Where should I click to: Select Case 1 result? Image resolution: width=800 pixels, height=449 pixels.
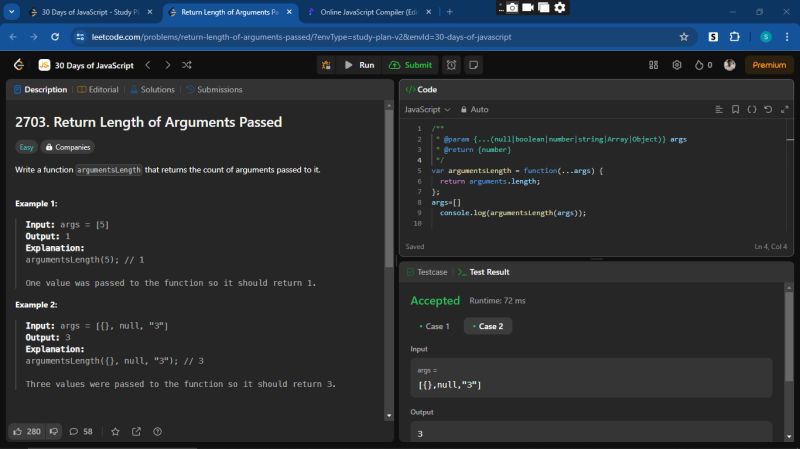click(x=434, y=326)
